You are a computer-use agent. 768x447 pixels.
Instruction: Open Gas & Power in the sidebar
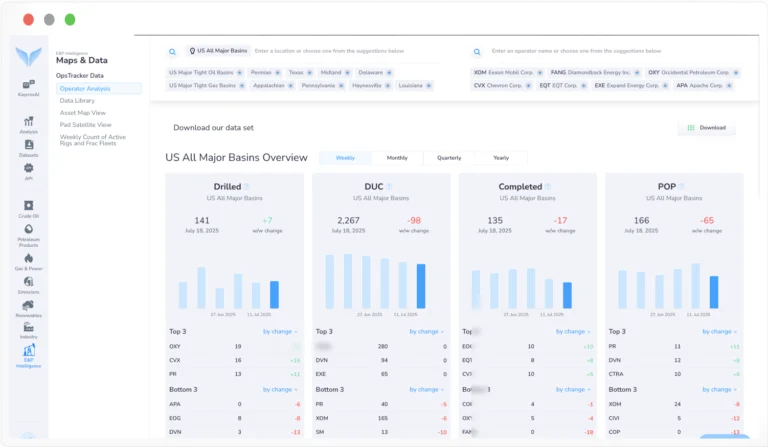(x=28, y=260)
